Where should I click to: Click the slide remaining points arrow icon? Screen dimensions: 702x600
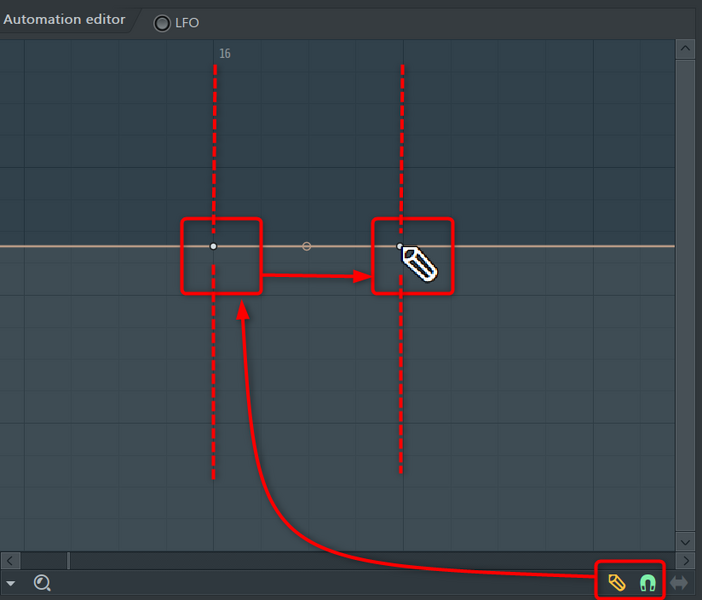pyautogui.click(x=680, y=582)
